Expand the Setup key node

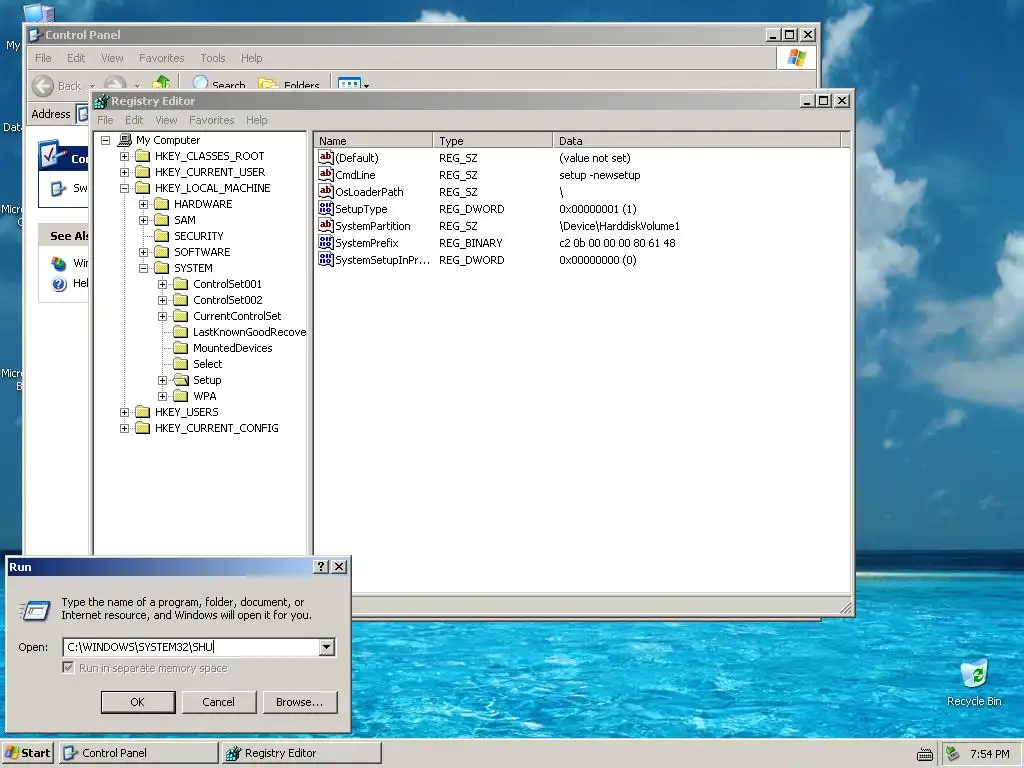[163, 380]
